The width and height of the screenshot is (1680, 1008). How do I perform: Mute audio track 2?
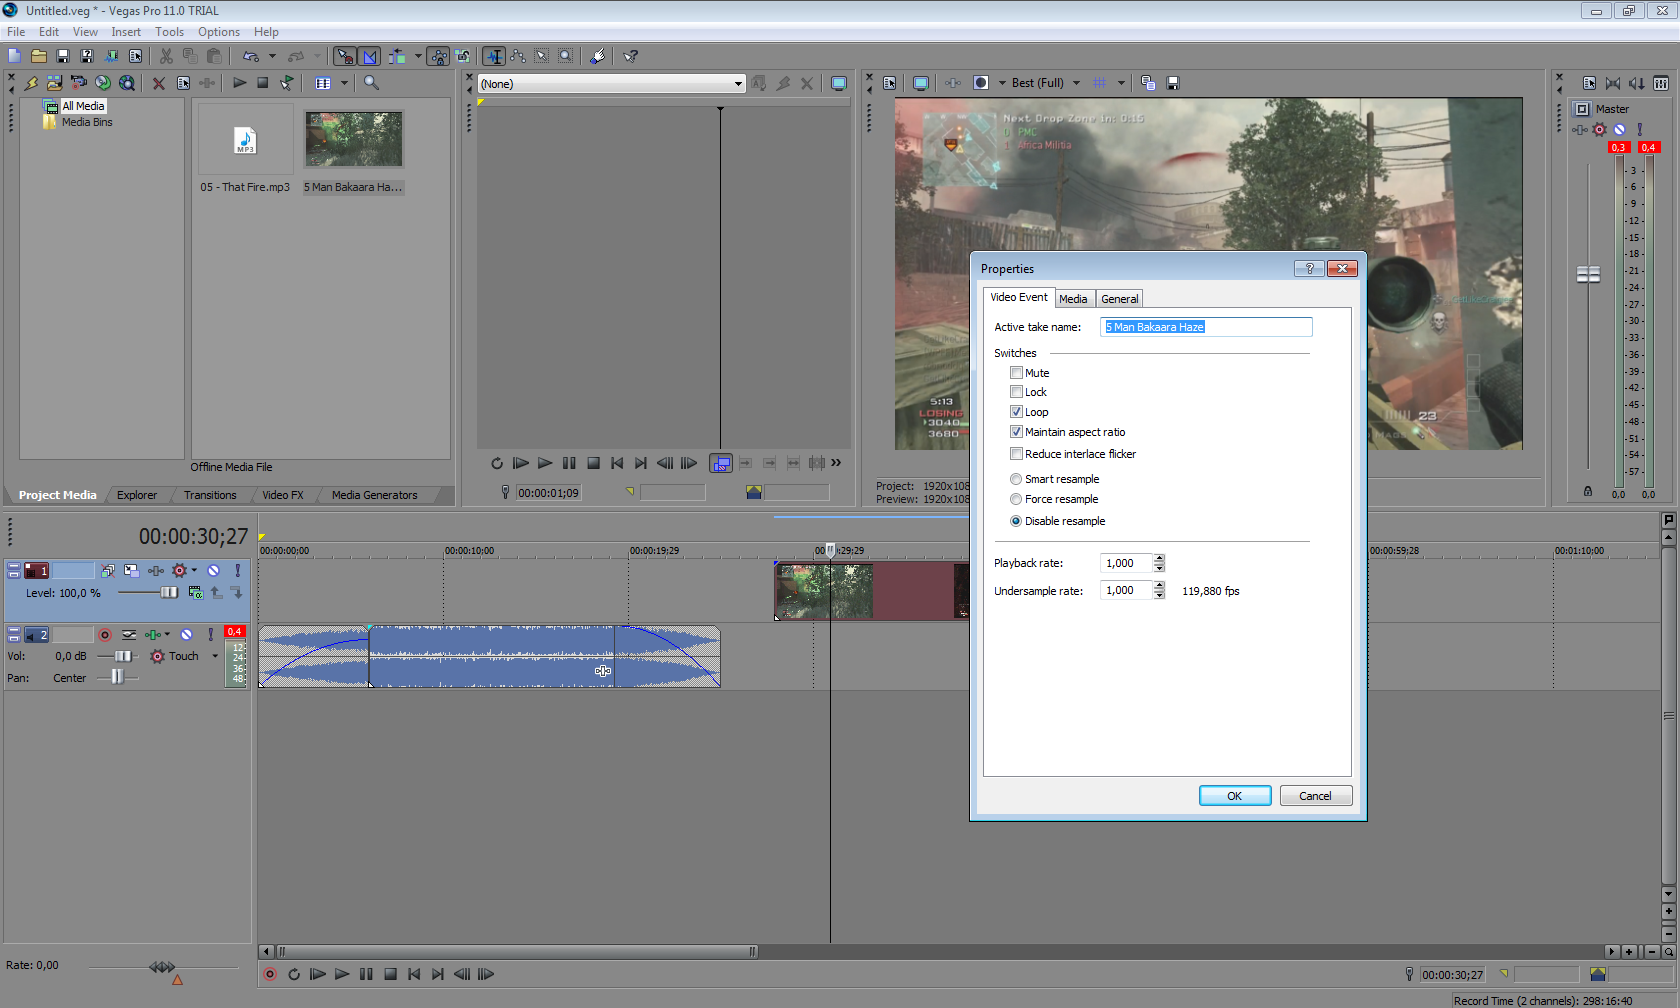[187, 634]
